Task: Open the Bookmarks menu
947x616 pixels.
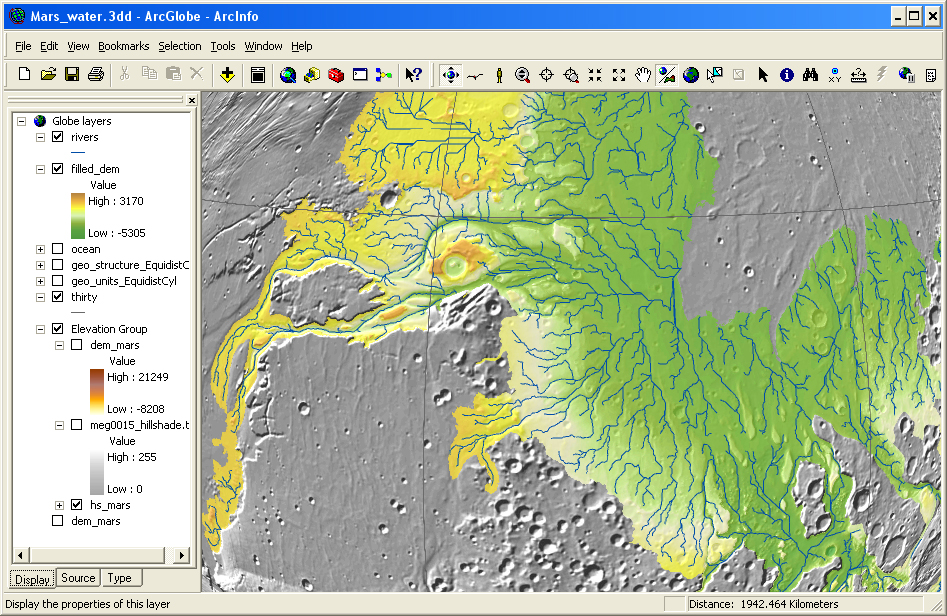Action: coord(123,46)
